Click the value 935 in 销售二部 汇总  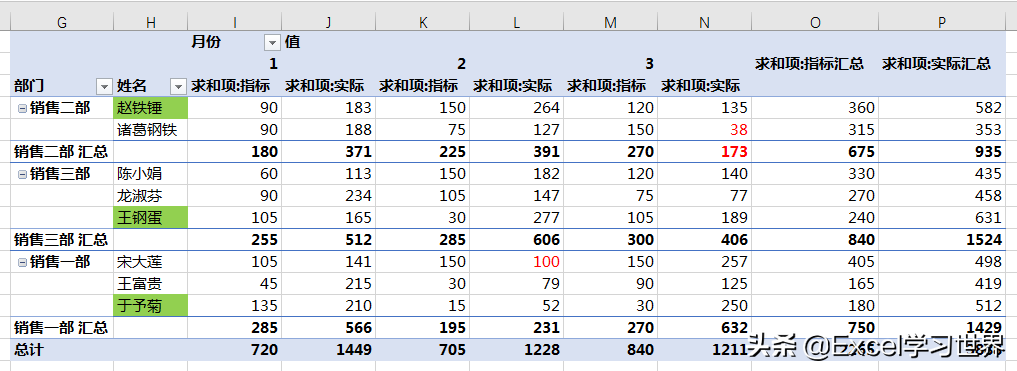988,152
